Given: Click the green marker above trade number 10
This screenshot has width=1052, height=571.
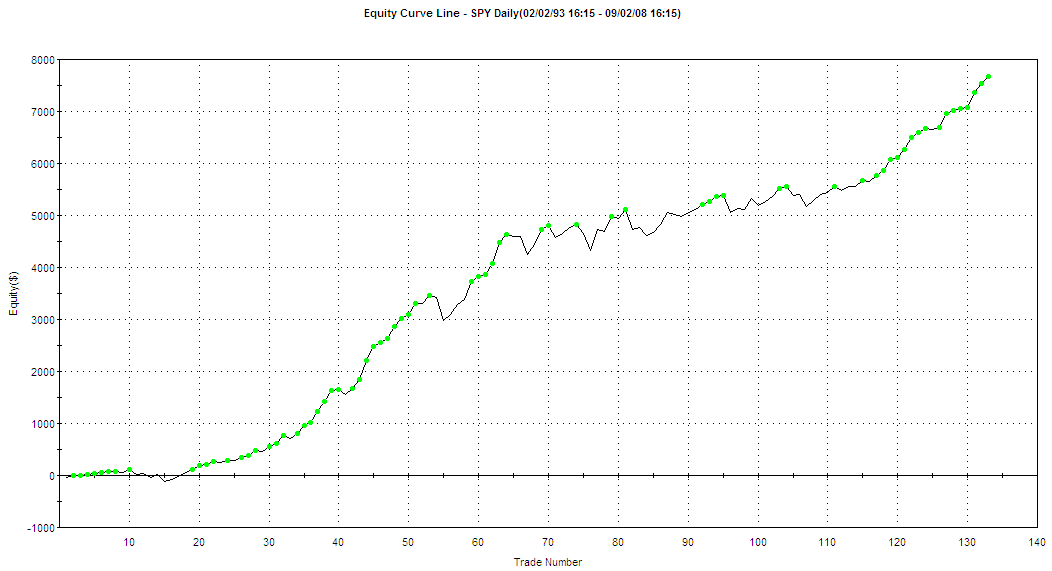Looking at the screenshot, I should (x=129, y=470).
